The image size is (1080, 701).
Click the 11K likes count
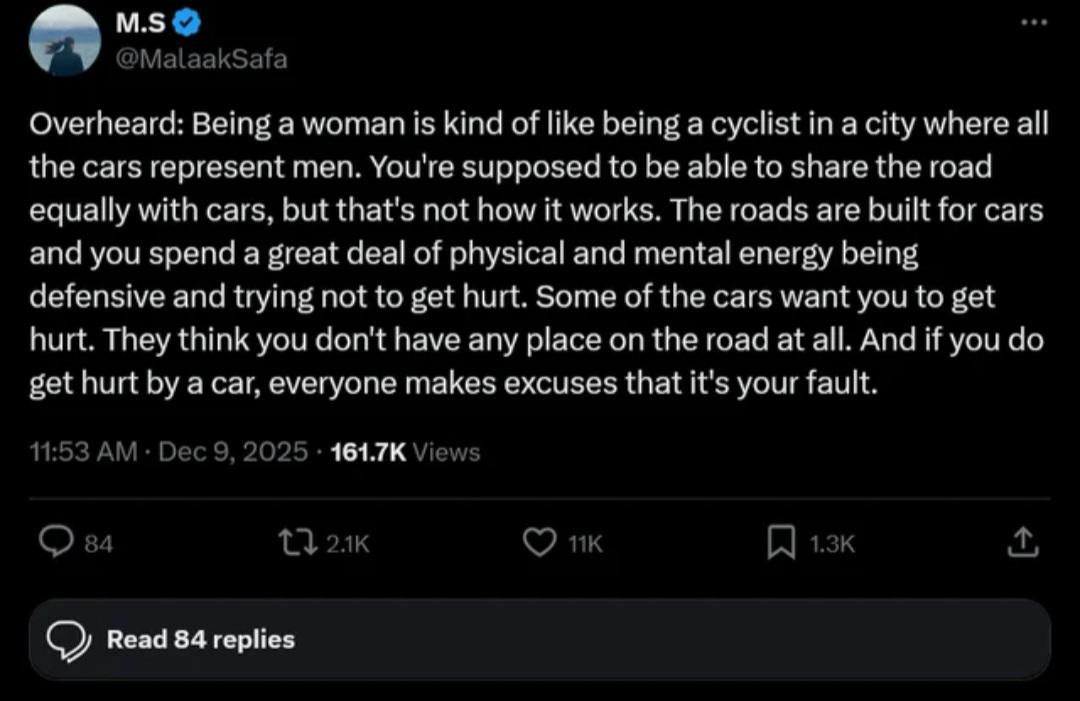(585, 543)
